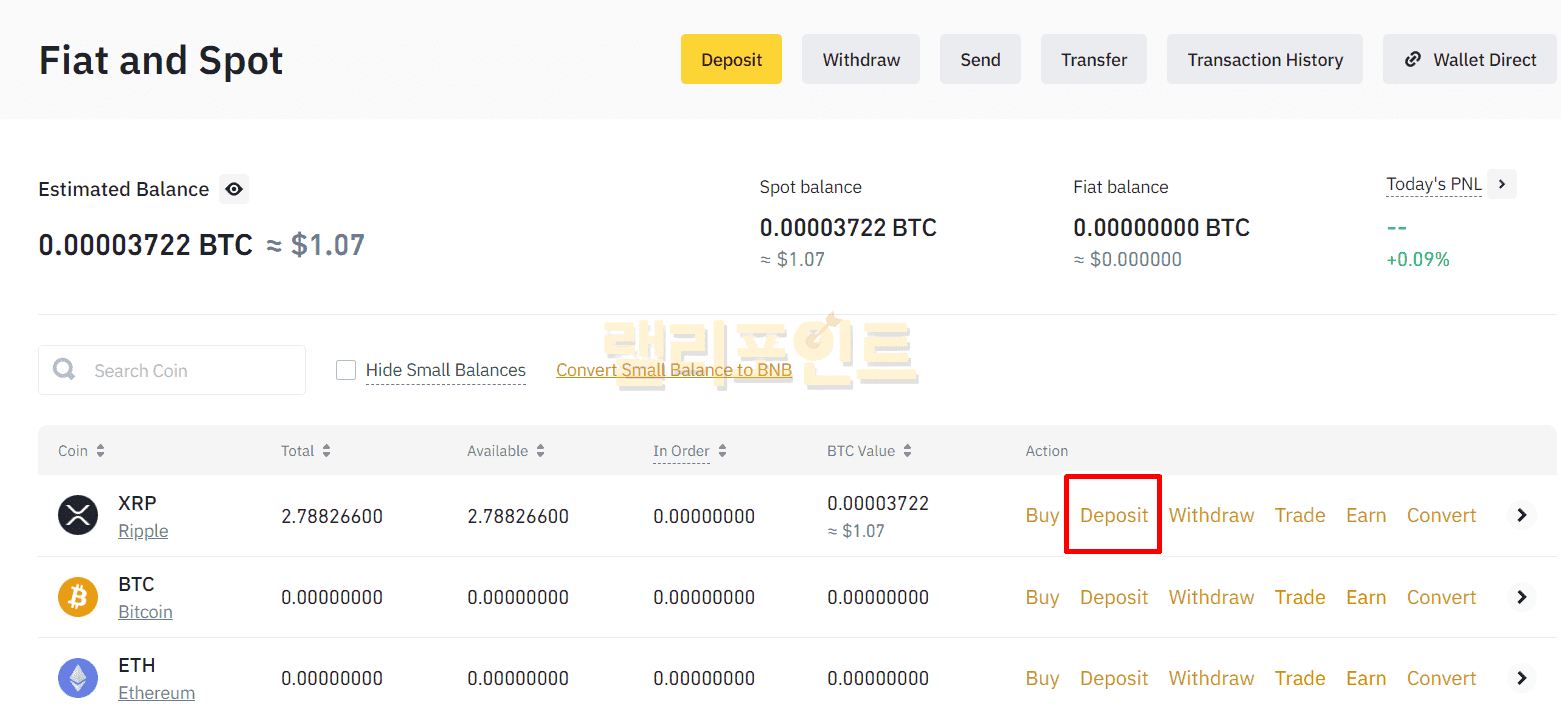Screen dimensions: 1561x710
Task: Click Deposit in XRP row
Action: pos(1114,515)
